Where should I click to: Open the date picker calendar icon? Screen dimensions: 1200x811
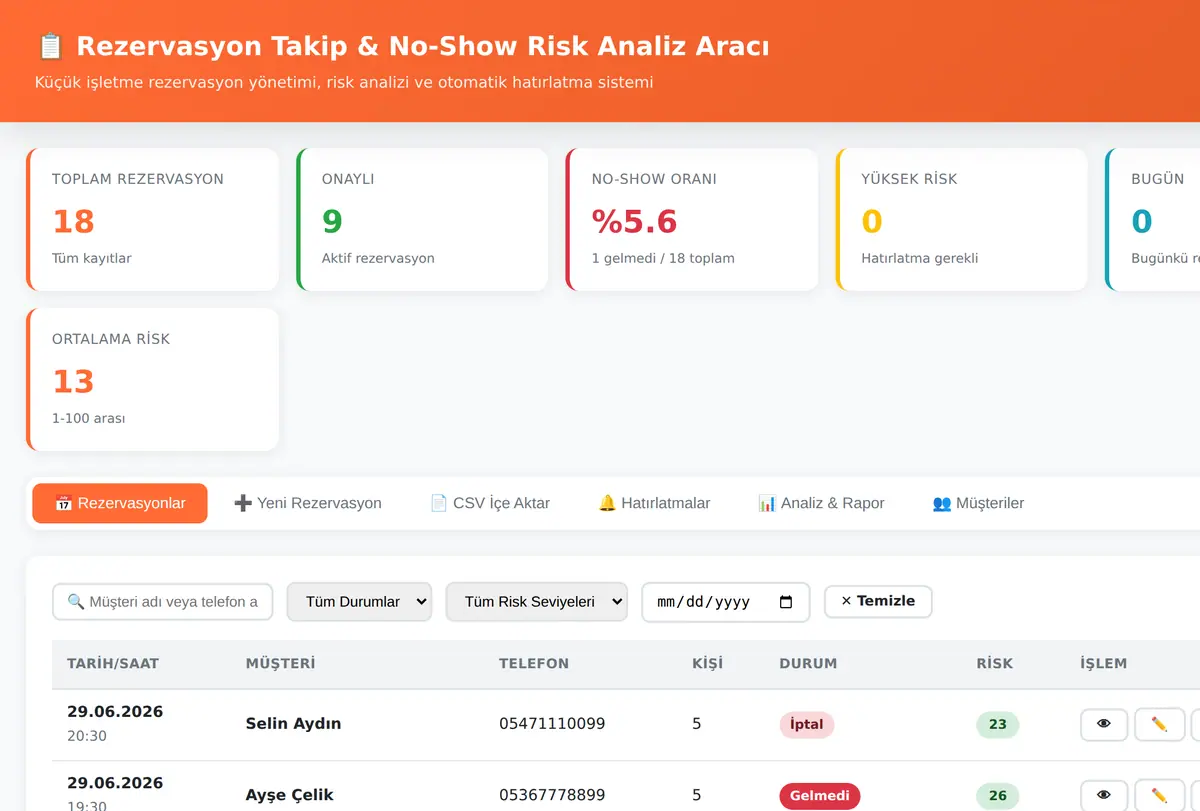(786, 602)
